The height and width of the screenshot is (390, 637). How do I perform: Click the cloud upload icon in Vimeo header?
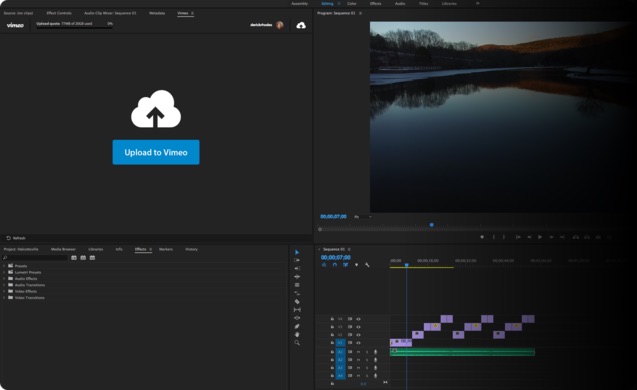(x=301, y=26)
